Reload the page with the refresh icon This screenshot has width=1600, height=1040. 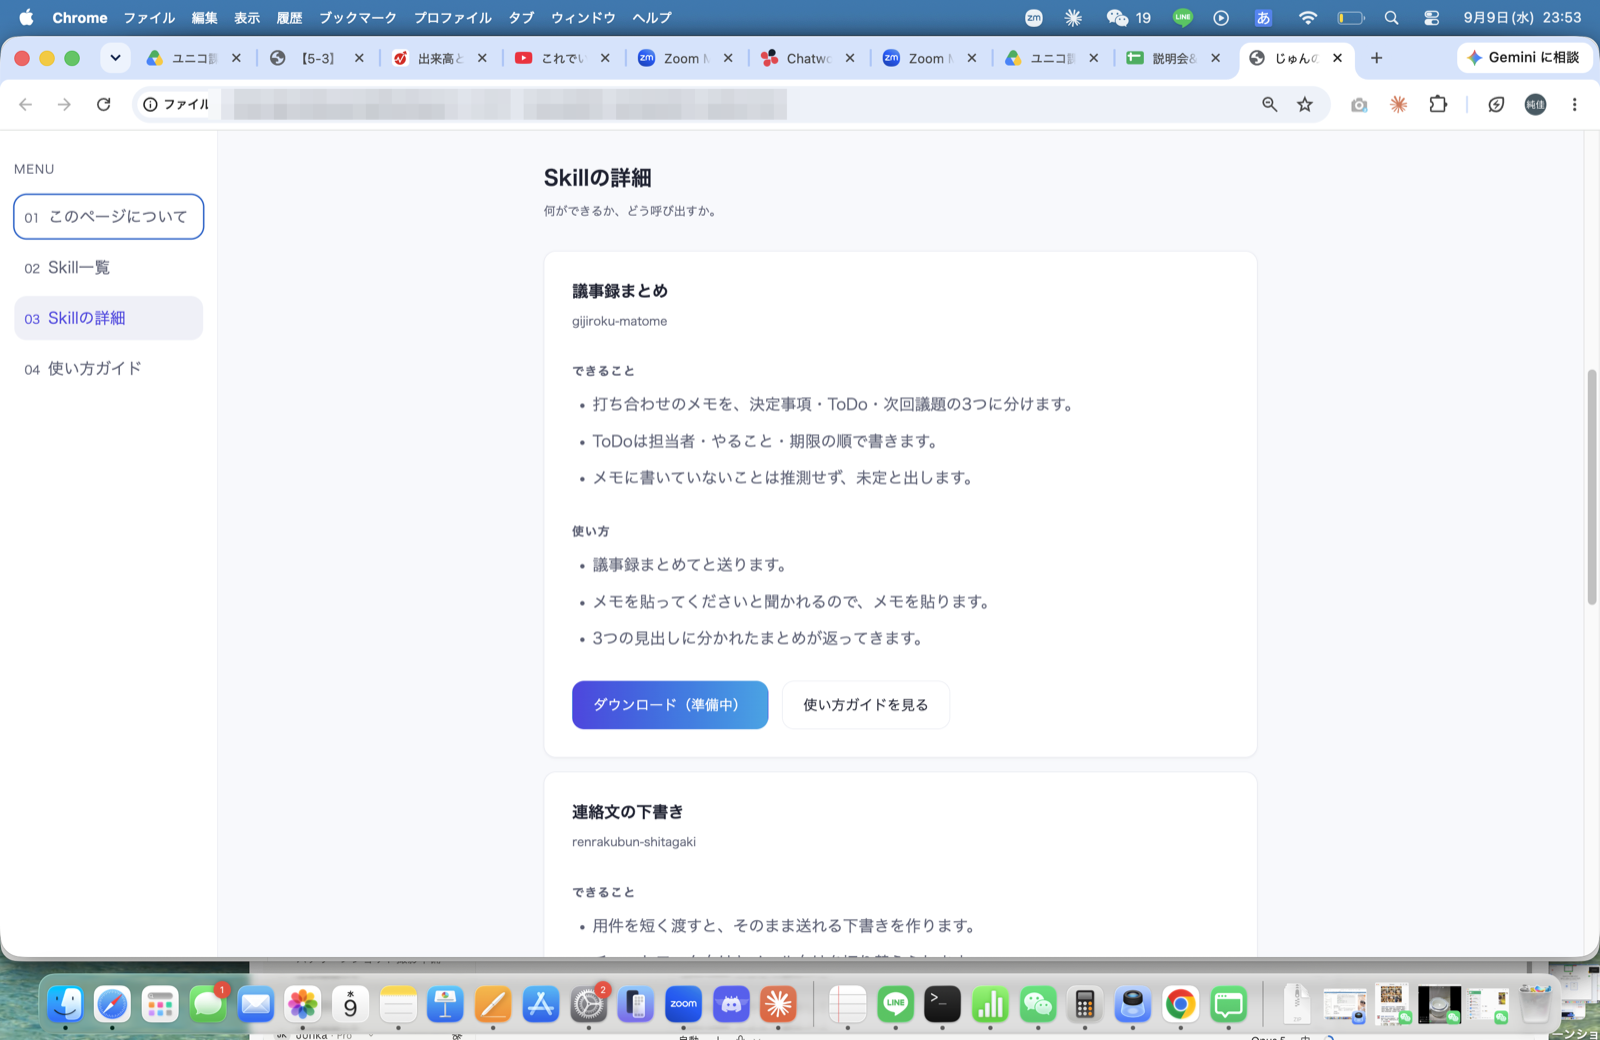[103, 104]
